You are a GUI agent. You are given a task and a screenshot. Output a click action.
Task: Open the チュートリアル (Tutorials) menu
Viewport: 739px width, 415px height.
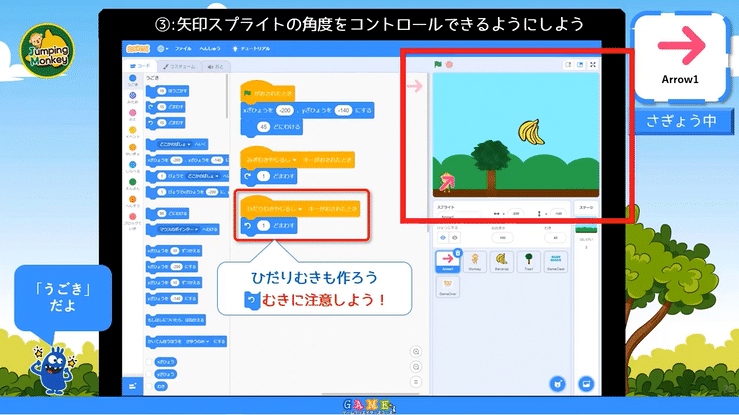coord(251,49)
